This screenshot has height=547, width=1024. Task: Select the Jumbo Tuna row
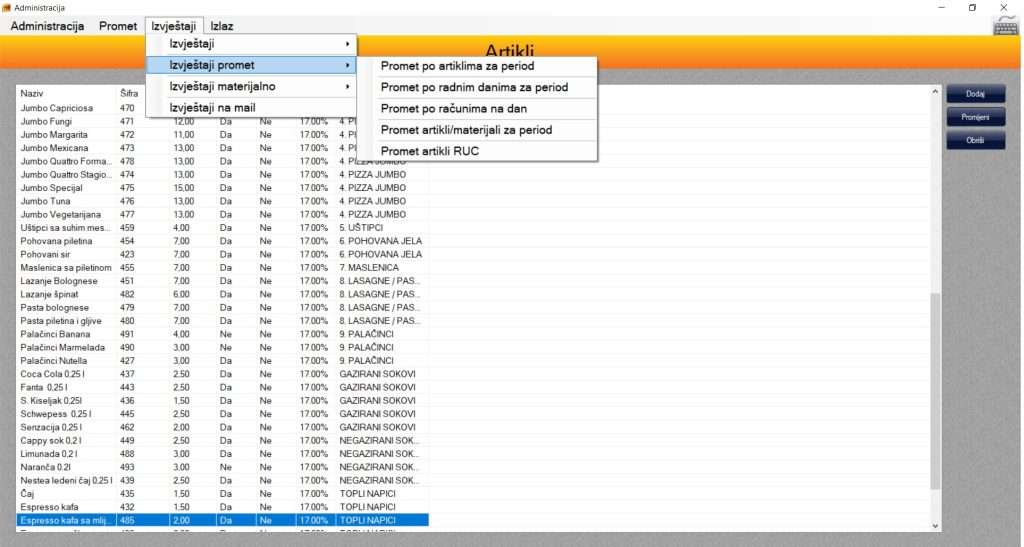click(x=222, y=201)
